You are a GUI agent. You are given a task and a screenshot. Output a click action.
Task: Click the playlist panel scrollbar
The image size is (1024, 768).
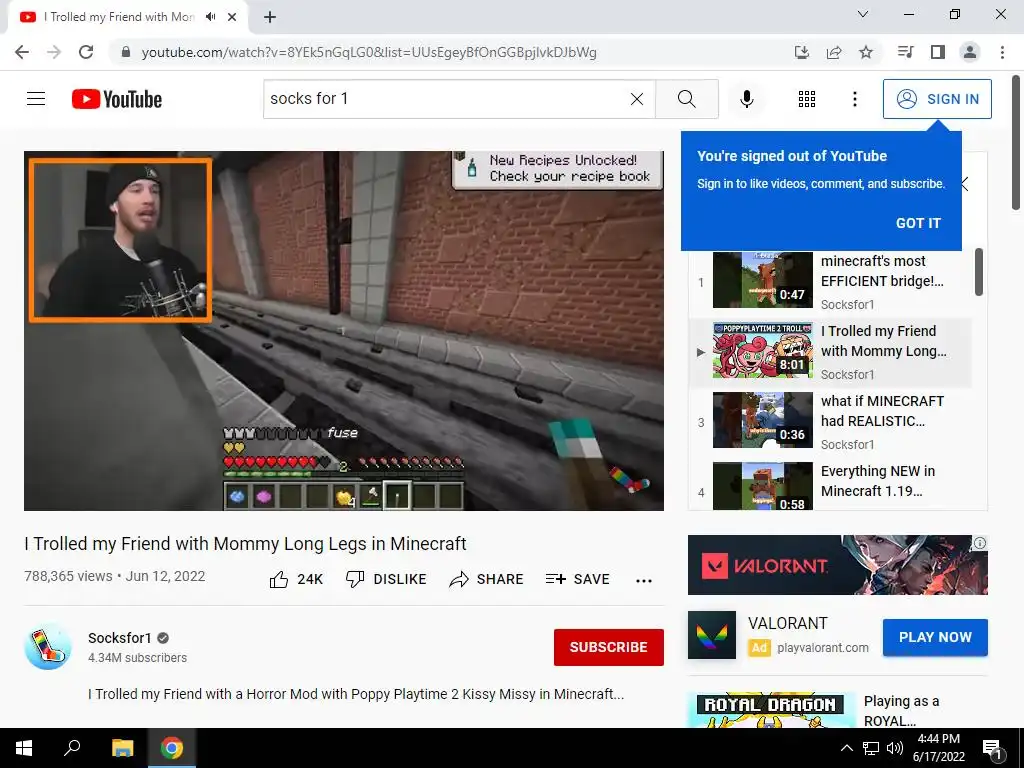pos(978,272)
